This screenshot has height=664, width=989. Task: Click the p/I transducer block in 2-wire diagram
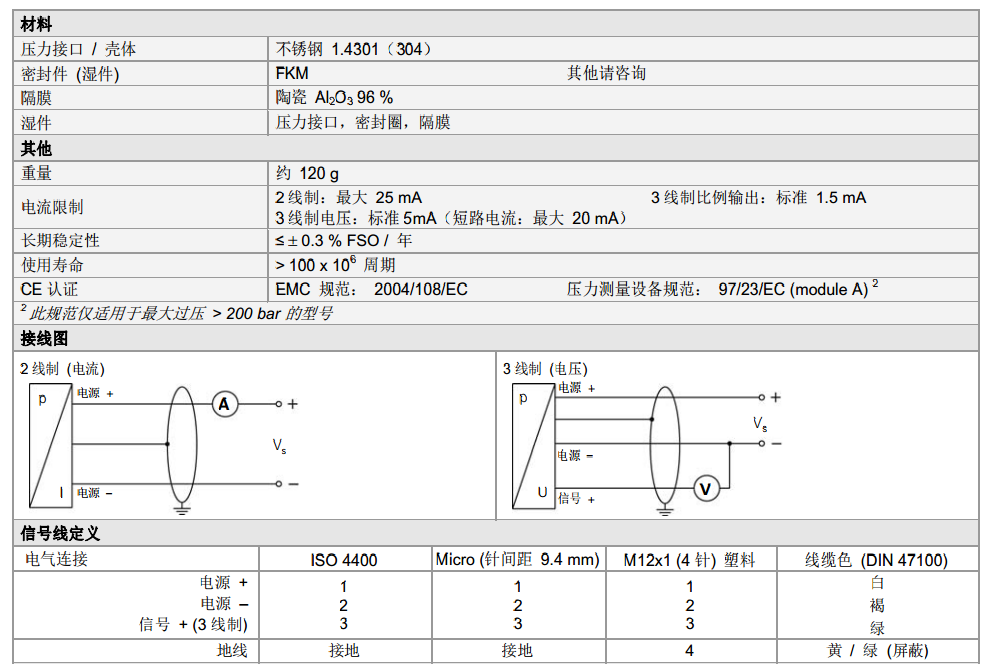tap(50, 445)
